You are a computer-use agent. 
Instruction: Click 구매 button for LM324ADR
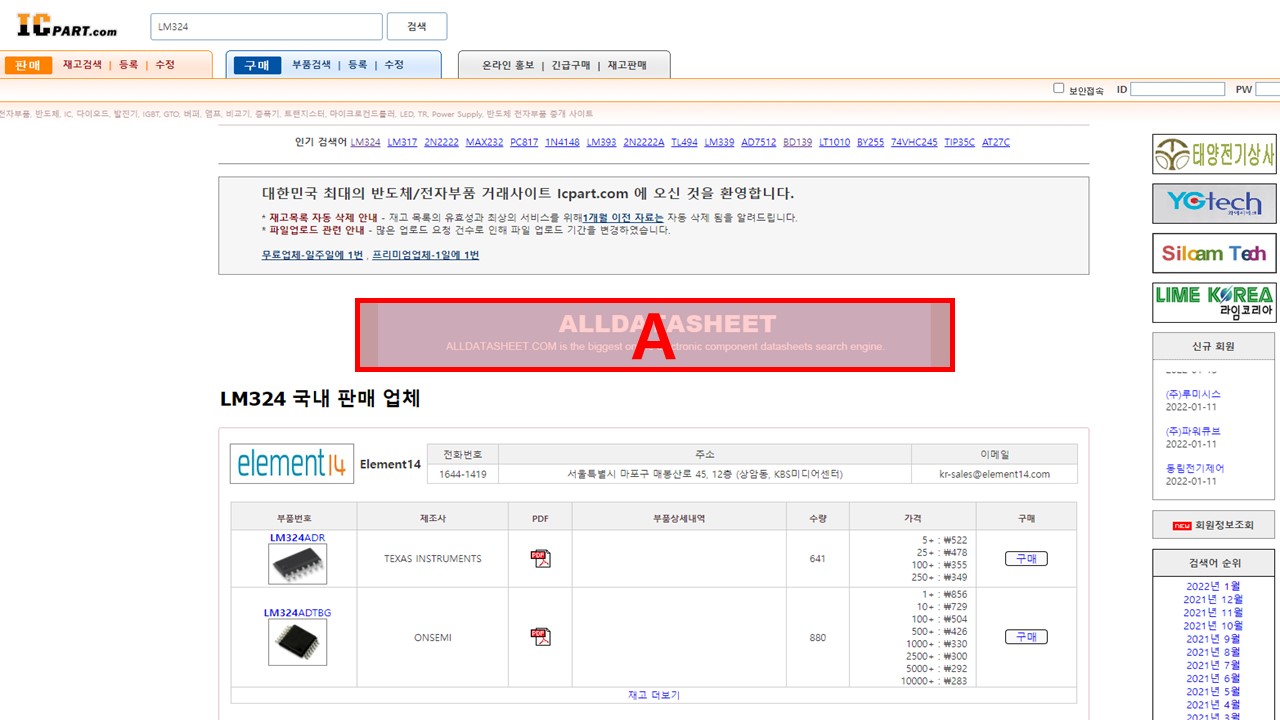coord(1026,558)
